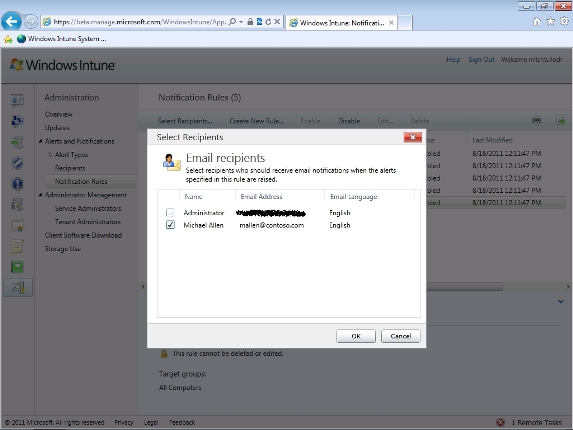Sort recipients by Email Address column
Viewport: 573px width, 430px height.
[280, 197]
